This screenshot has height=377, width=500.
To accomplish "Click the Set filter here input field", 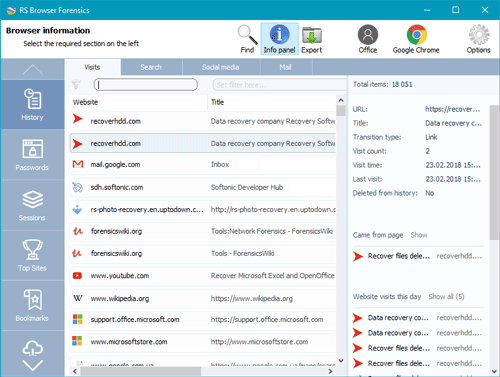I will click(279, 85).
